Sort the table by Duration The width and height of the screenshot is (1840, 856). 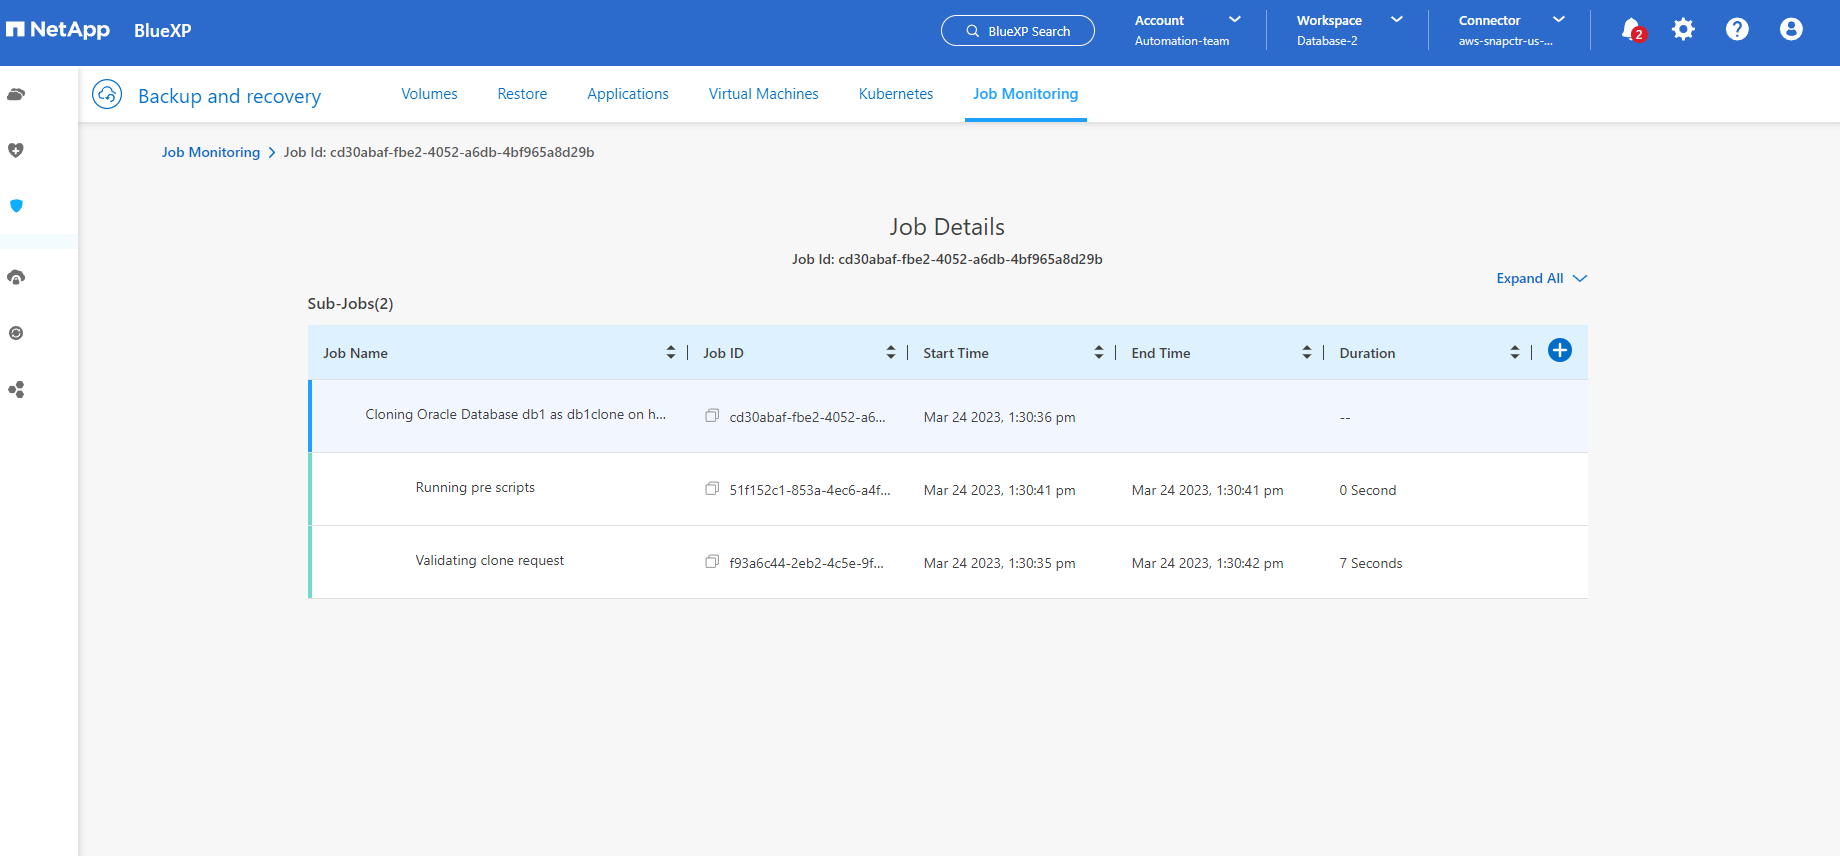tap(1514, 353)
